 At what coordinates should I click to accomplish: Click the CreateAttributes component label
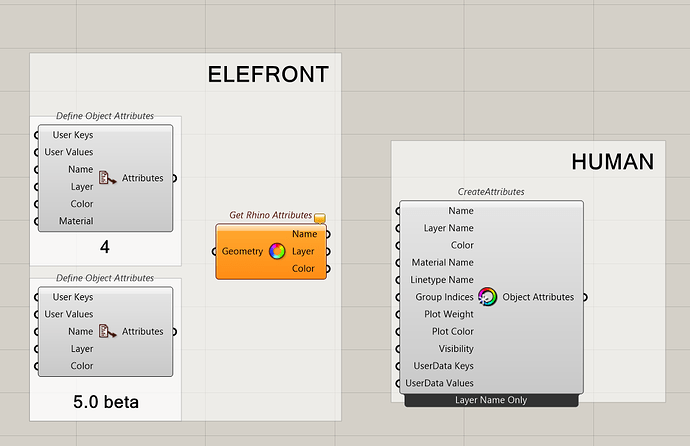[491, 192]
